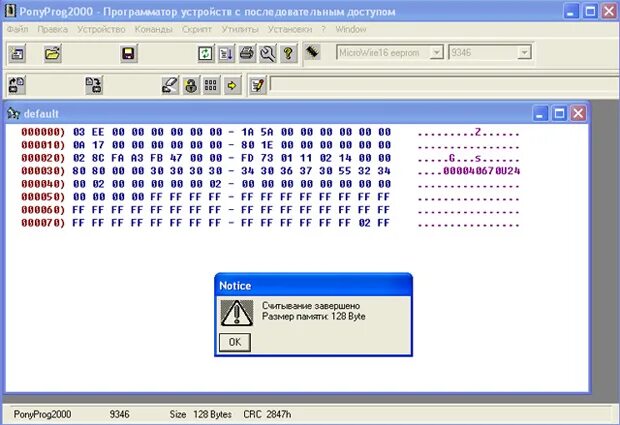
Task: Click CRC 2847h in status bar
Action: [x=267, y=414]
